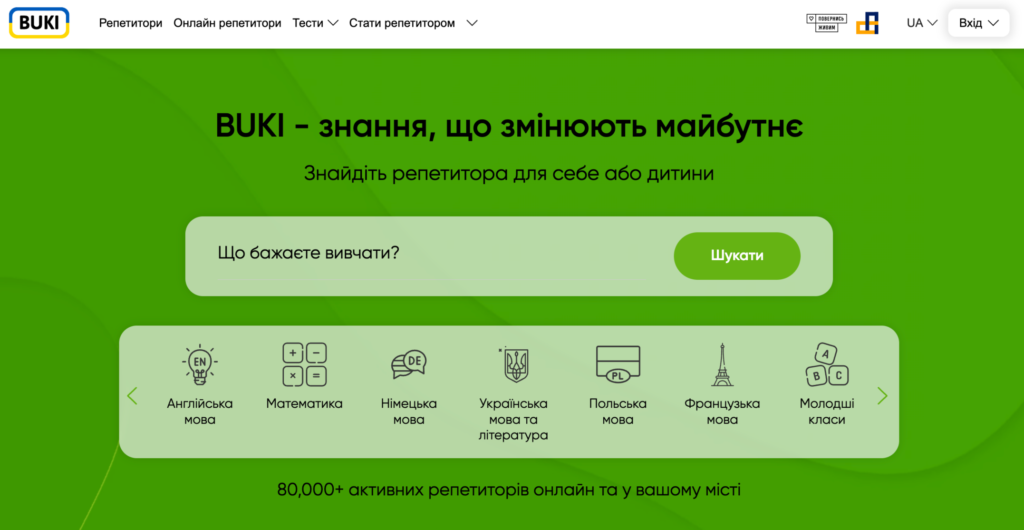
Task: Click the blue-yellow blocks partner logo
Action: tap(867, 23)
